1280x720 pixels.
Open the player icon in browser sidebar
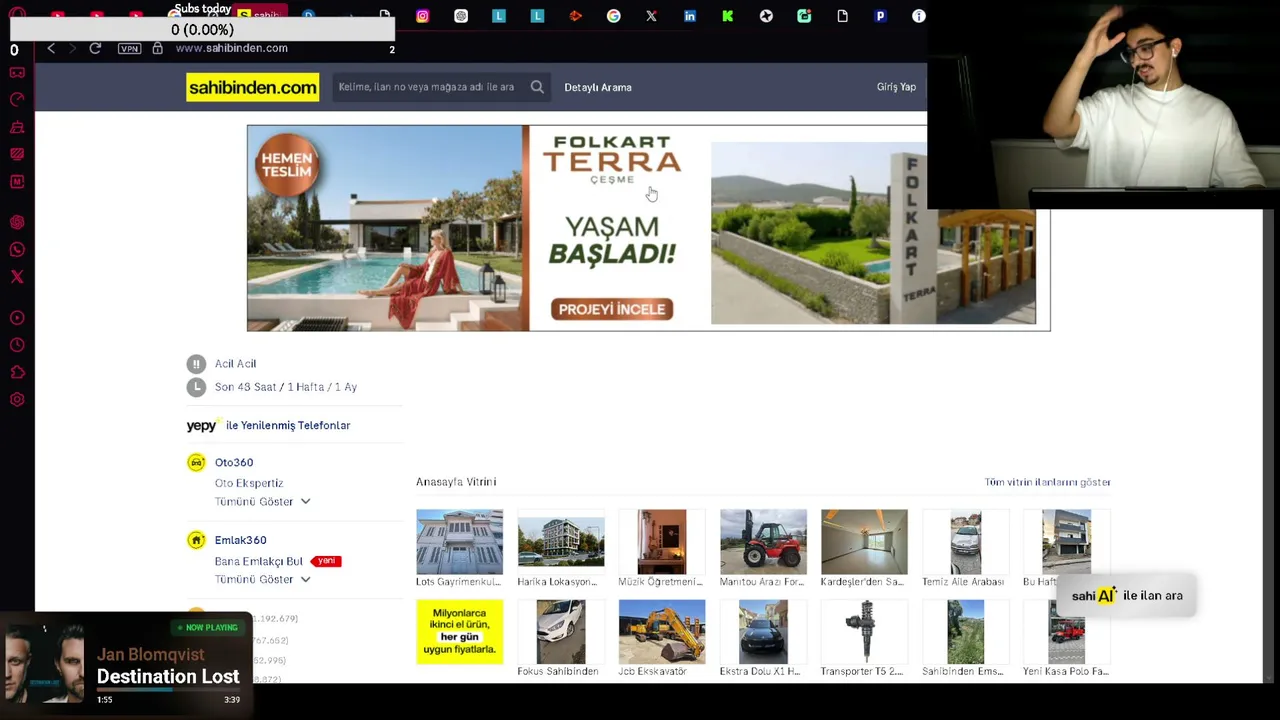click(17, 318)
